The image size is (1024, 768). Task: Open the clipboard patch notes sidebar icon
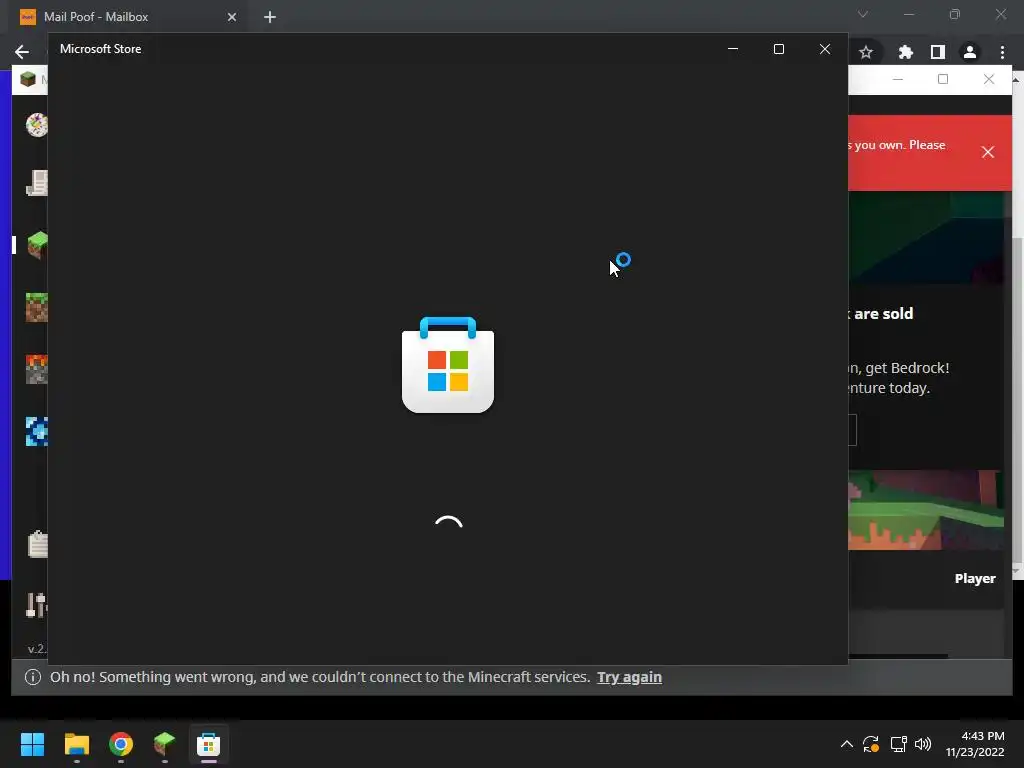point(37,543)
